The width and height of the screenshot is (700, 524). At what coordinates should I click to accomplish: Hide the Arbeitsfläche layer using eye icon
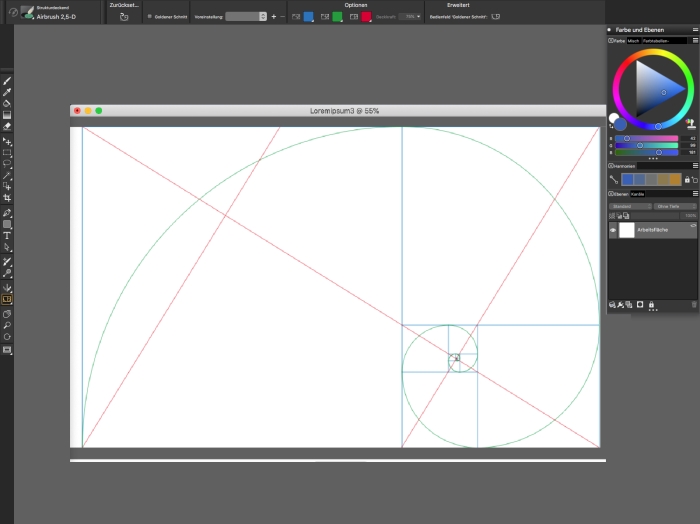(x=613, y=230)
